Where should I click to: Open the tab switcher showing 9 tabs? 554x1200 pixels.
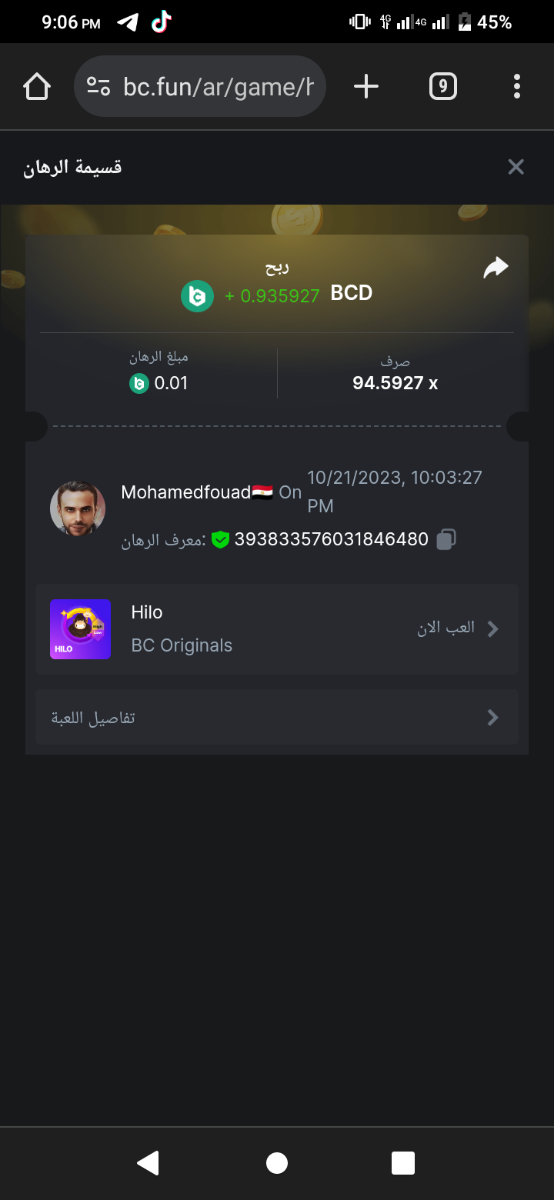tap(443, 87)
